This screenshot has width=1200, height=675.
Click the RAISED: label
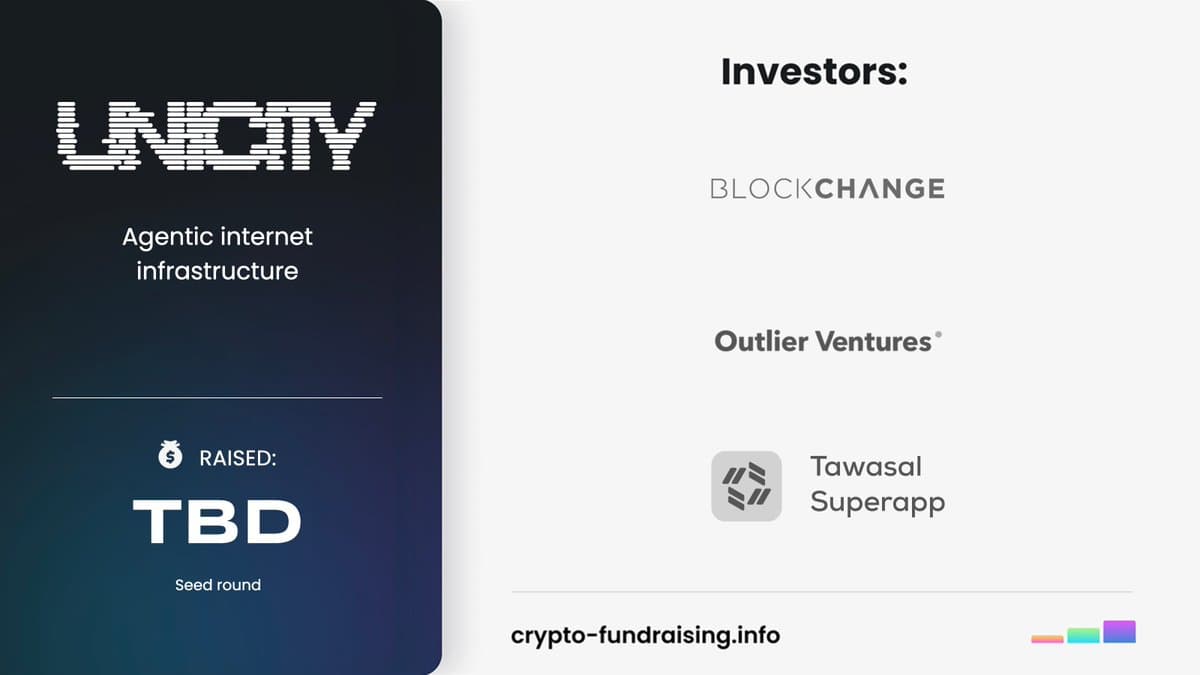pyautogui.click(x=238, y=458)
